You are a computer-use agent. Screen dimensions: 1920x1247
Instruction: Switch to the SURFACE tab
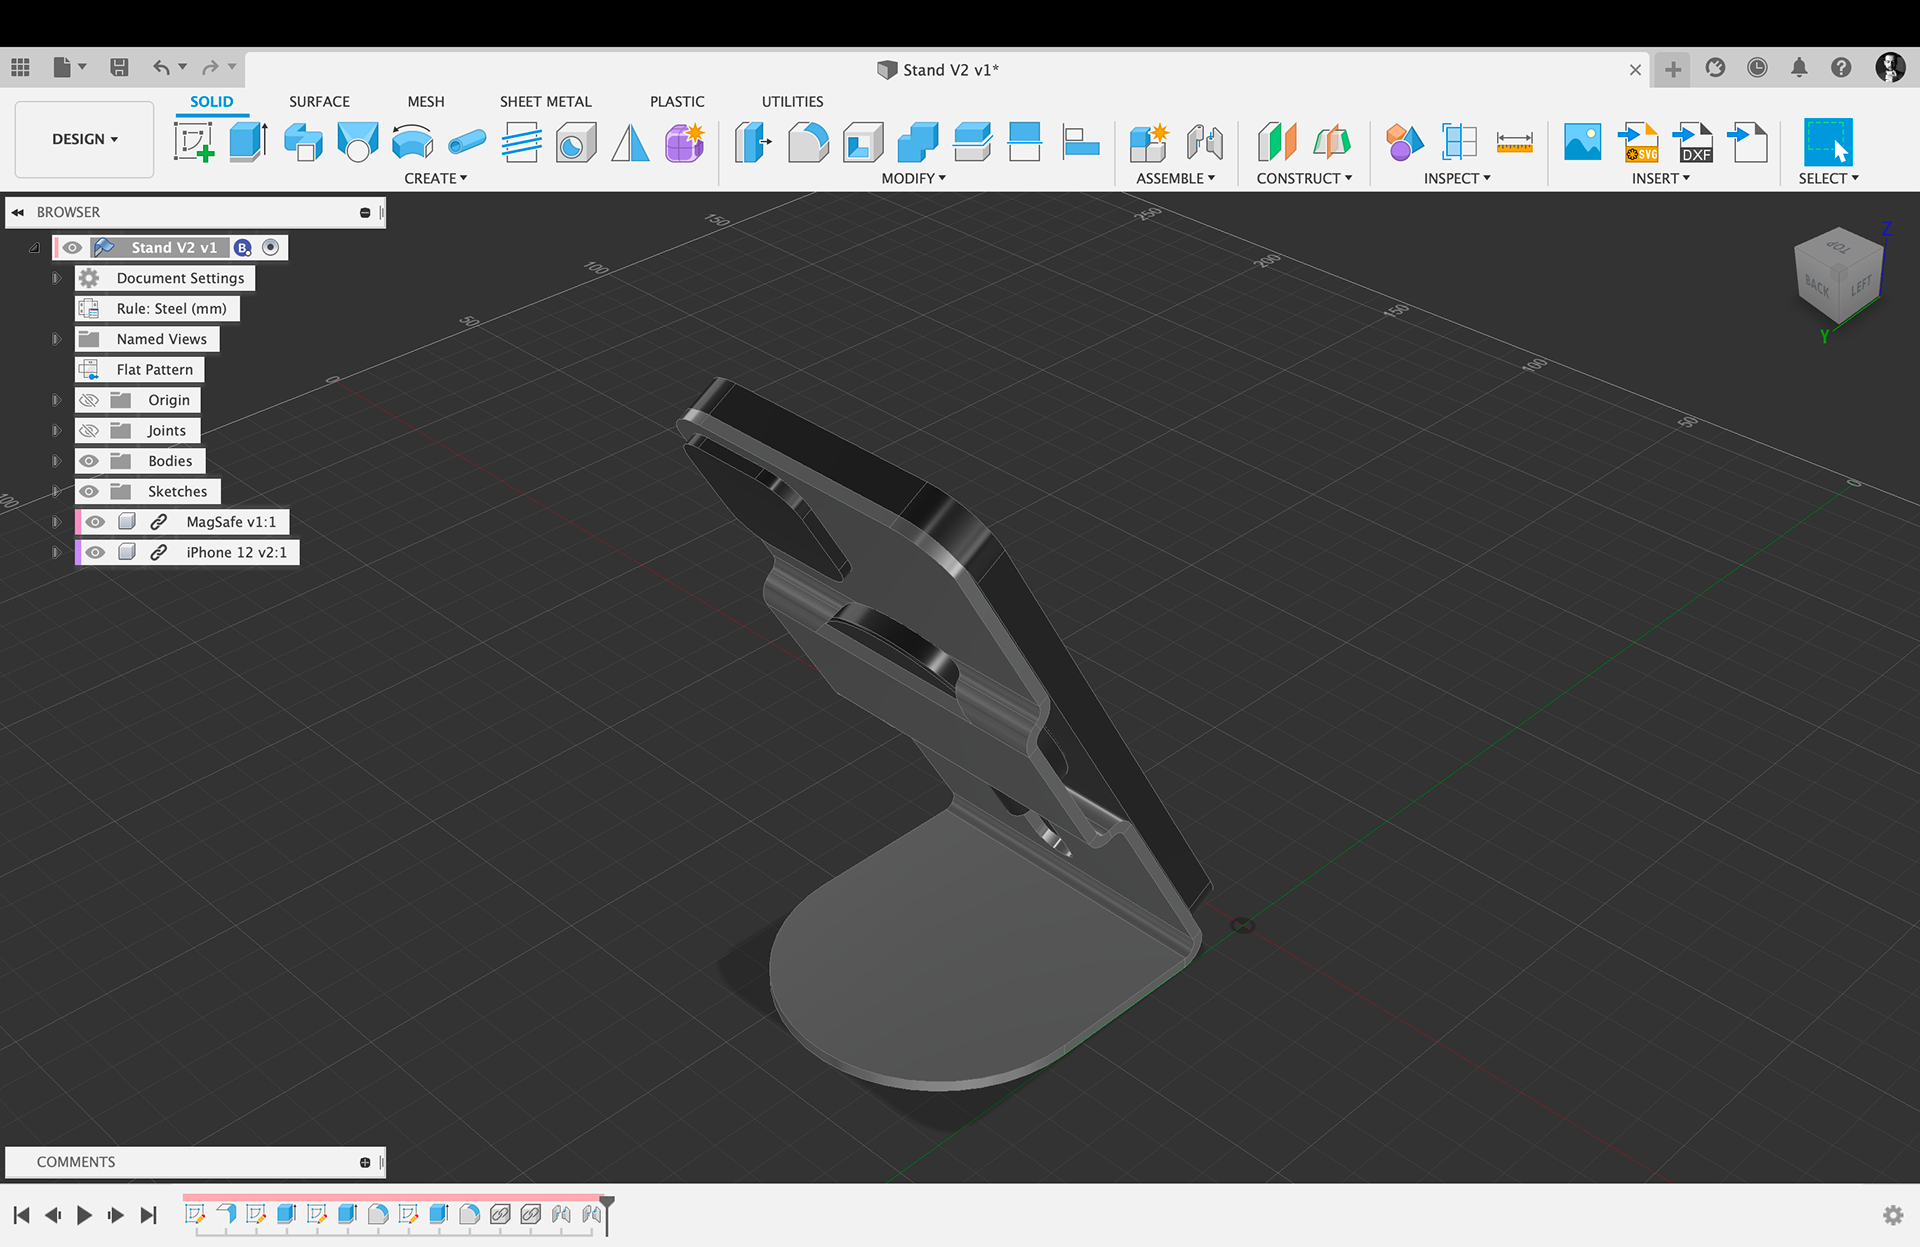319,101
